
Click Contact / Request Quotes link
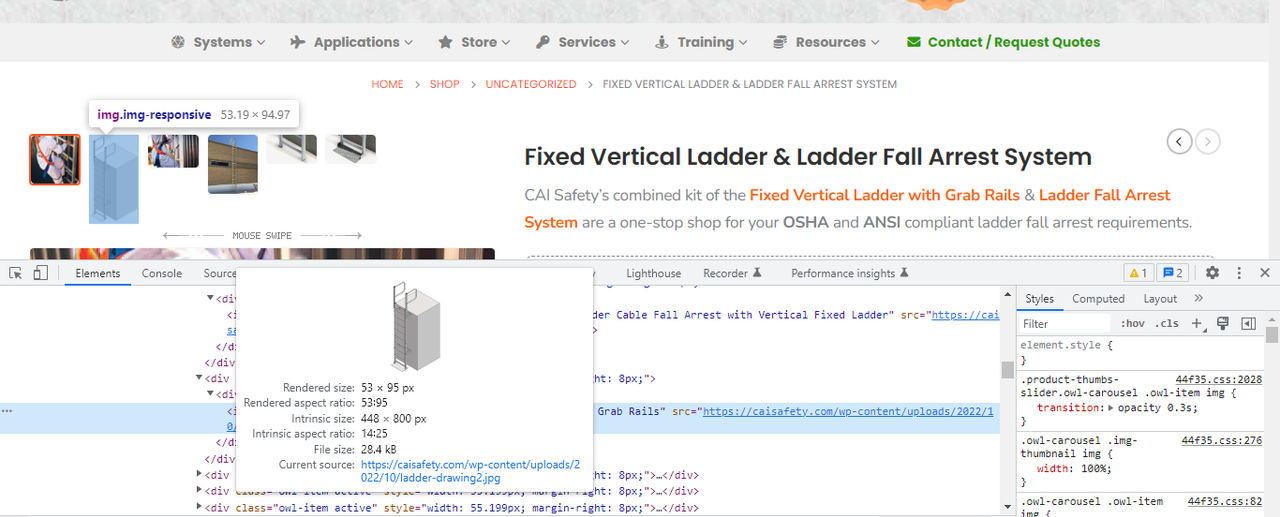[x=1003, y=42]
